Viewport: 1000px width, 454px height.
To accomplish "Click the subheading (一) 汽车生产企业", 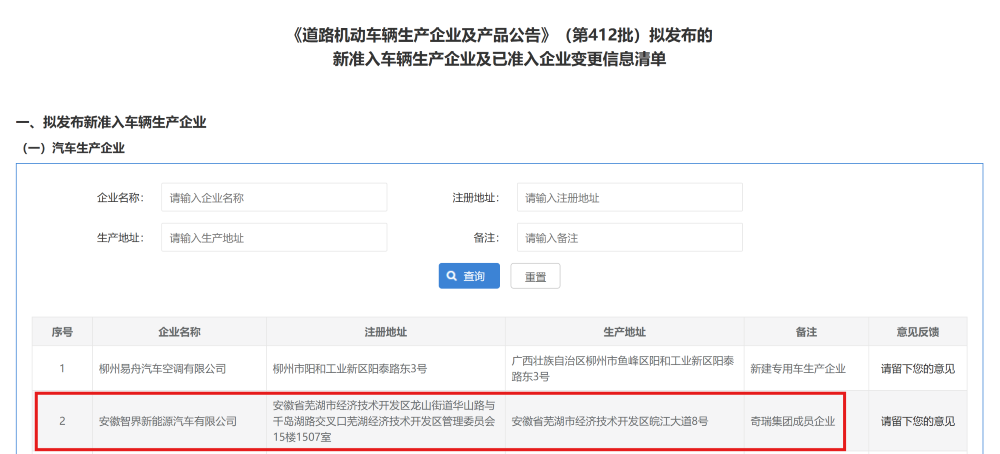I will (x=71, y=149).
